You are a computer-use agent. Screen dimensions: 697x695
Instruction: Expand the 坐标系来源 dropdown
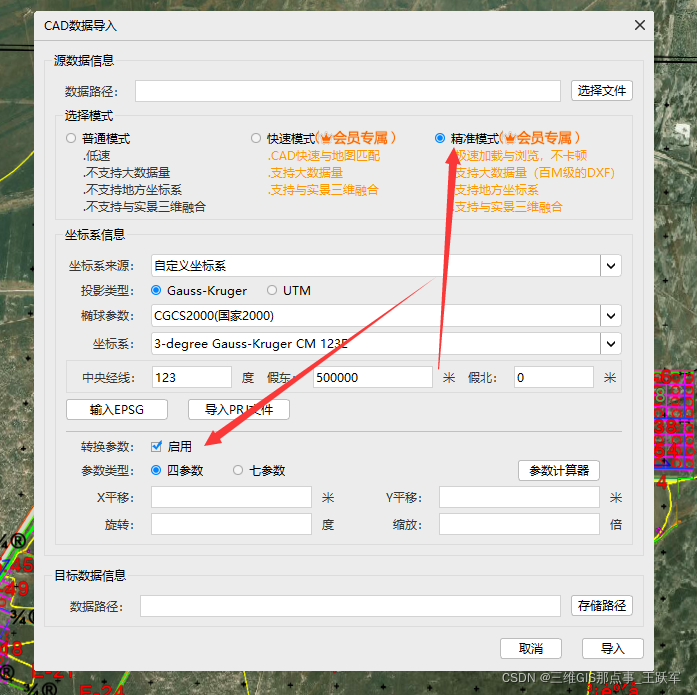click(x=611, y=265)
